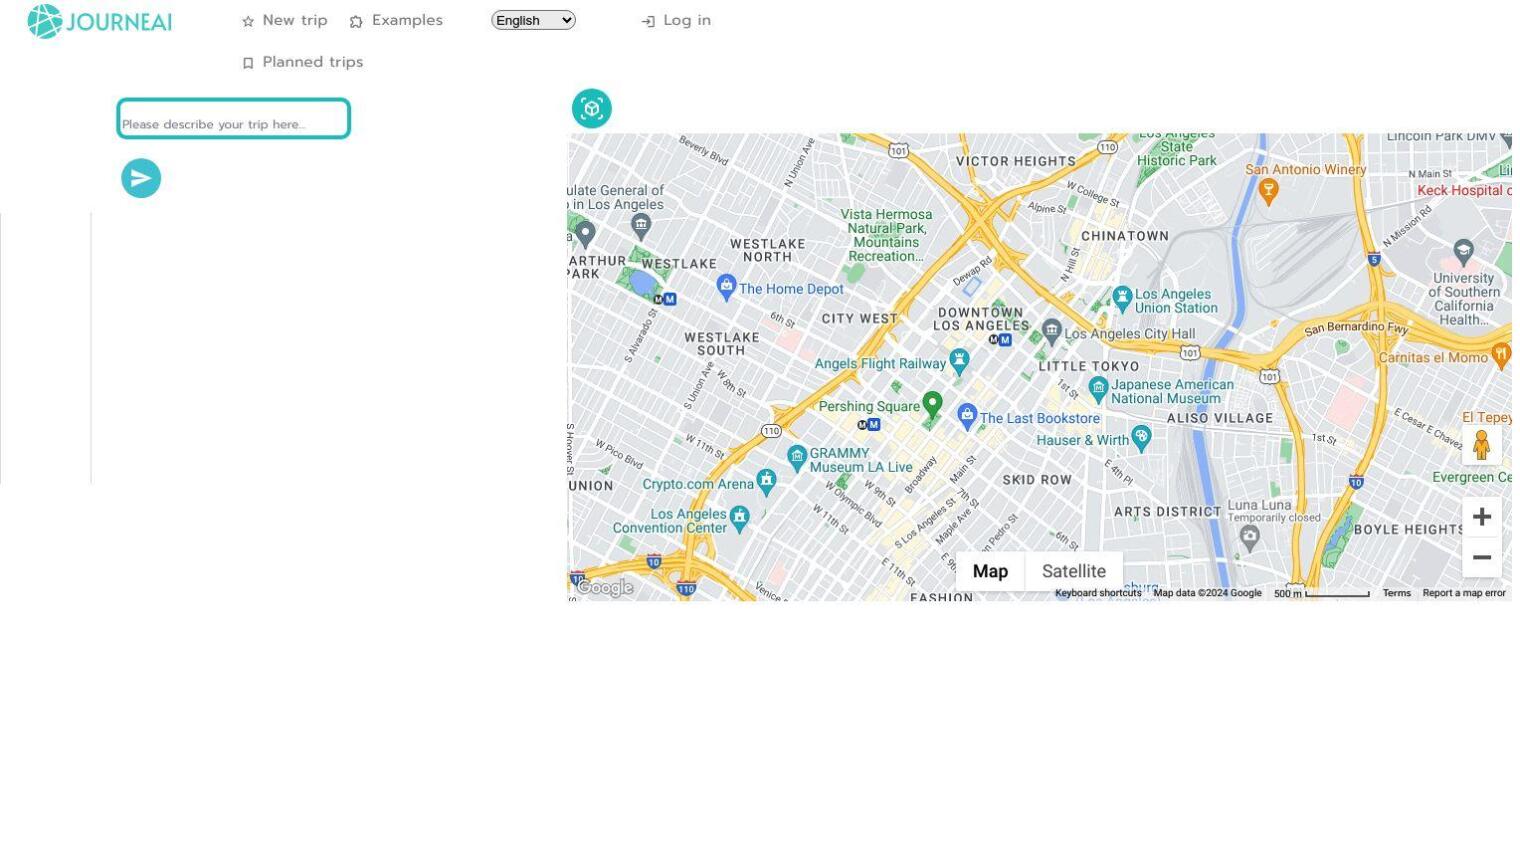Click the Pershing Square metro station icon
Screen dimensions: 1520x855
click(868, 425)
